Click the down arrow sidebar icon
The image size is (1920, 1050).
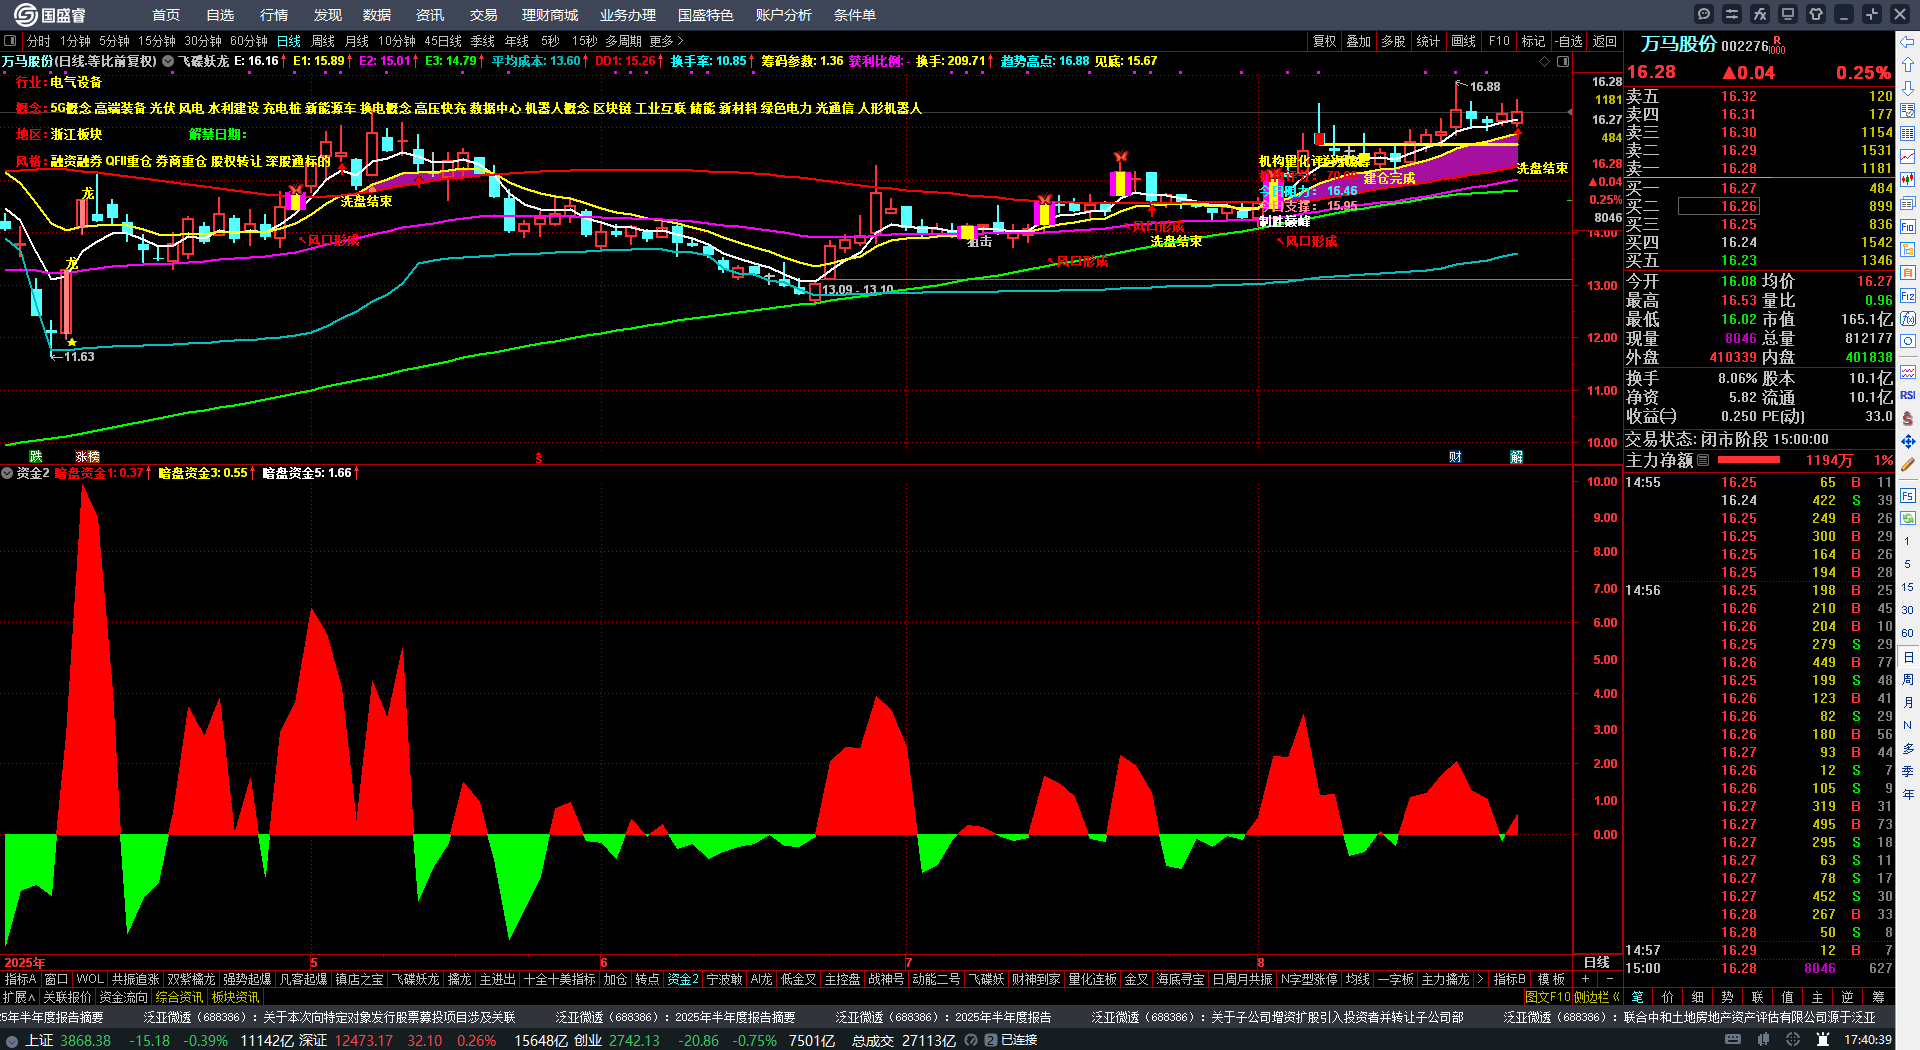[1908, 88]
